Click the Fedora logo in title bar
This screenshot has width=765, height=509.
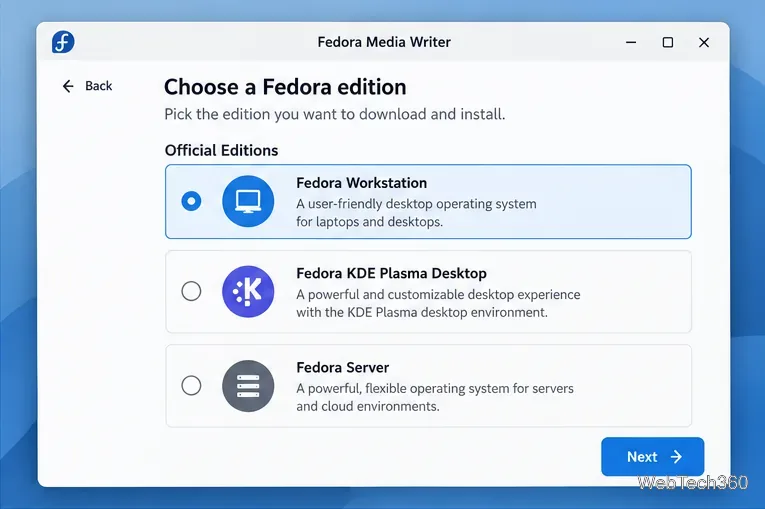pyautogui.click(x=63, y=42)
